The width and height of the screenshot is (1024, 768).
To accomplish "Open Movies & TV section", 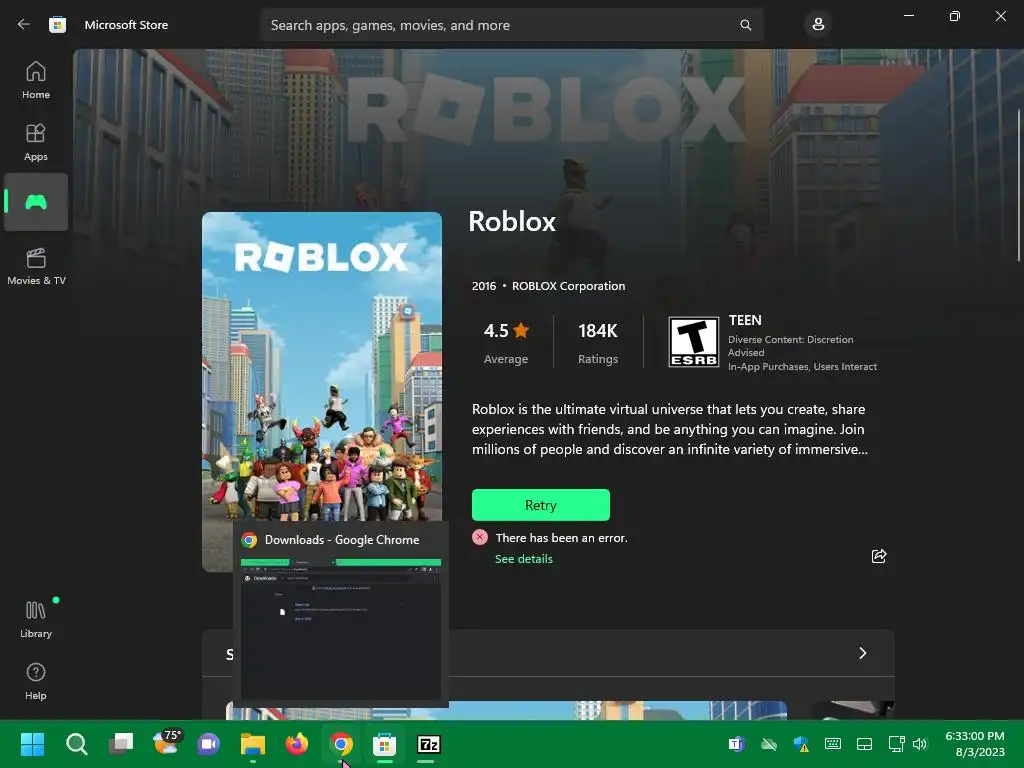I will 36,266.
